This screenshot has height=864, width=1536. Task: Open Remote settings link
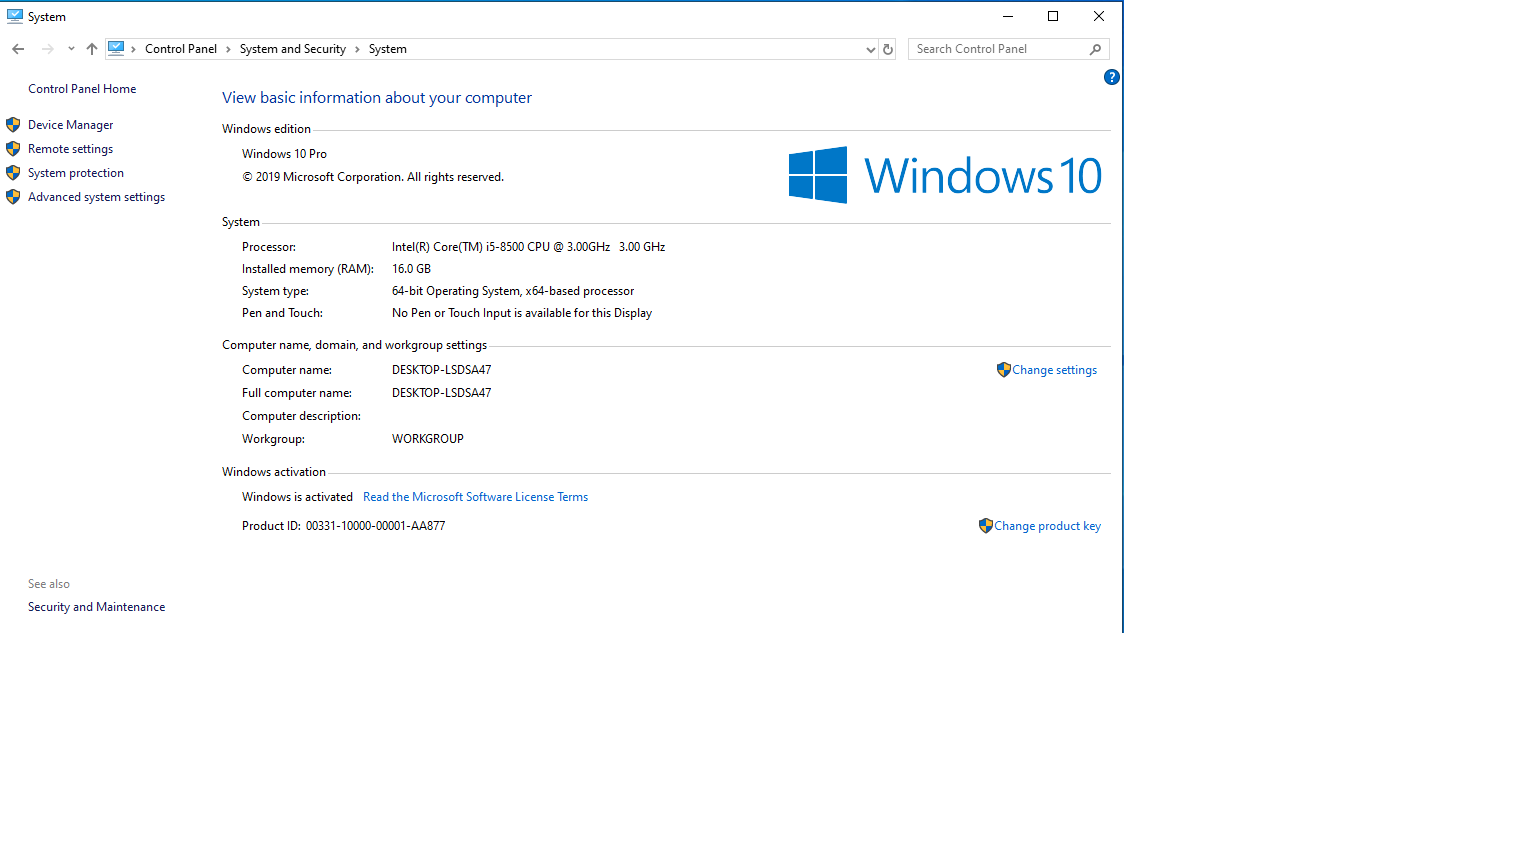71,149
